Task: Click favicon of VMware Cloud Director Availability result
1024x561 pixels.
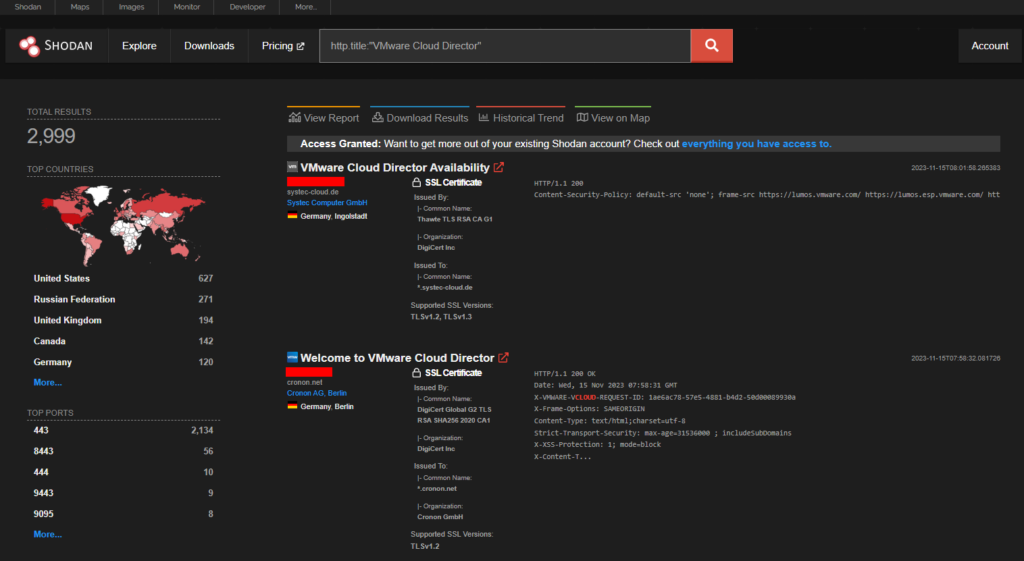Action: (293, 167)
